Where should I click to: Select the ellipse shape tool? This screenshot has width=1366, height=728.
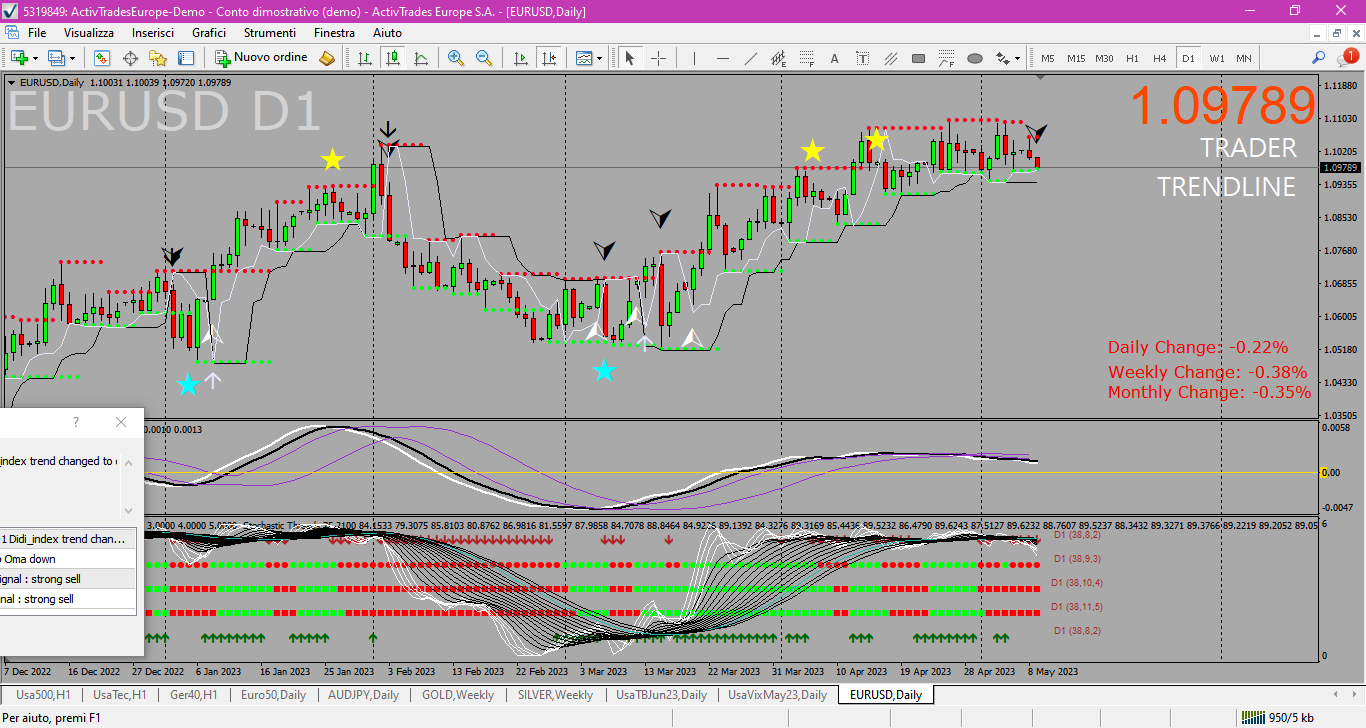pos(974,58)
